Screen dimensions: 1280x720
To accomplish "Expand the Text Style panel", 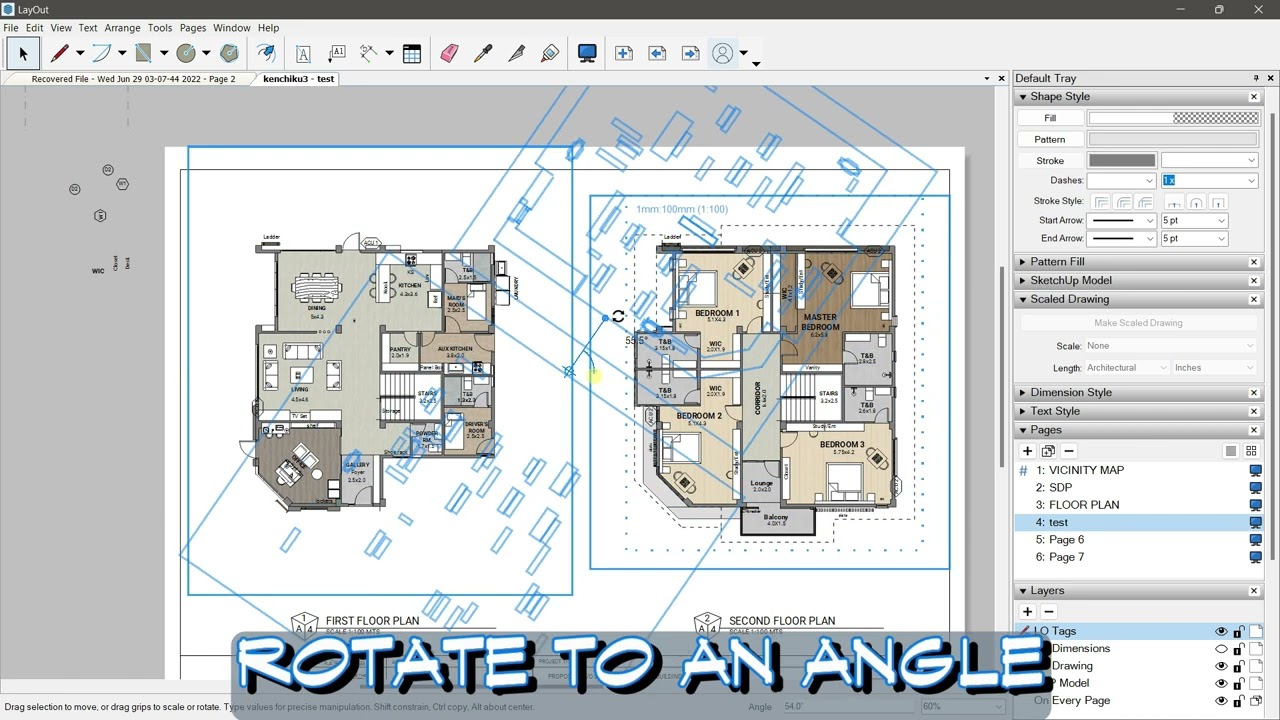I will tap(1023, 411).
